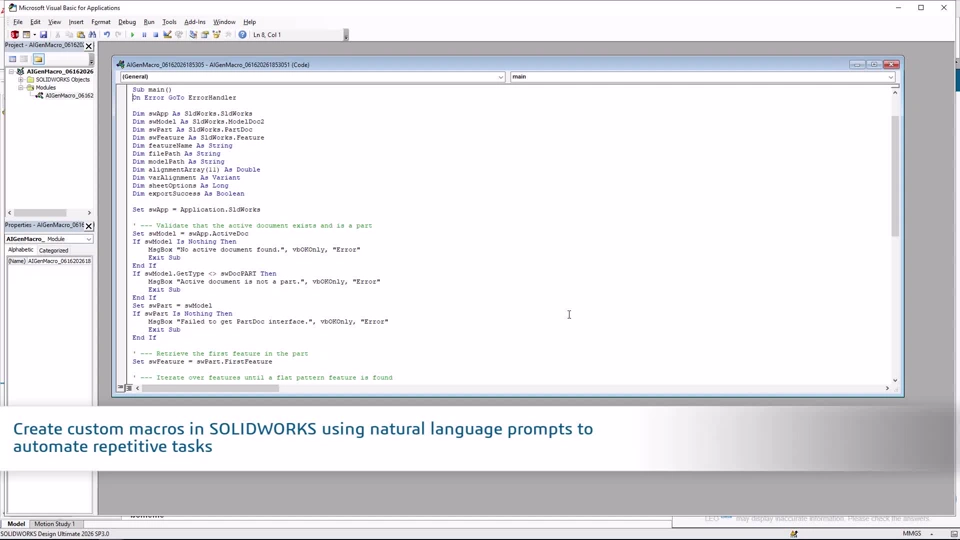Open Project Explorer from toolbar icon

click(193, 35)
